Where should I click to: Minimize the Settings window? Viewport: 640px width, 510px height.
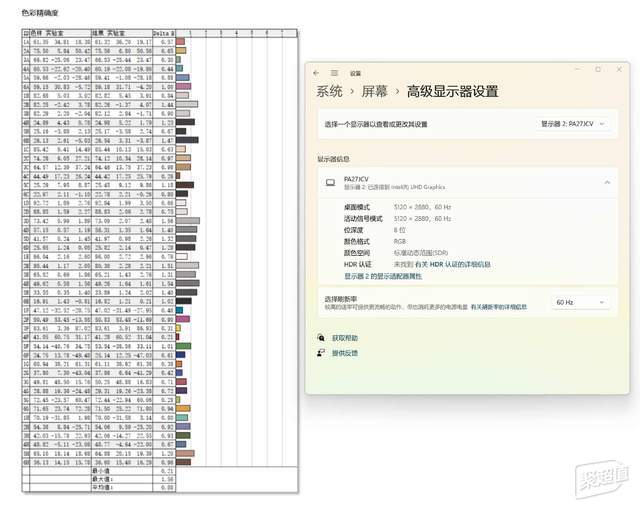pyautogui.click(x=578, y=69)
